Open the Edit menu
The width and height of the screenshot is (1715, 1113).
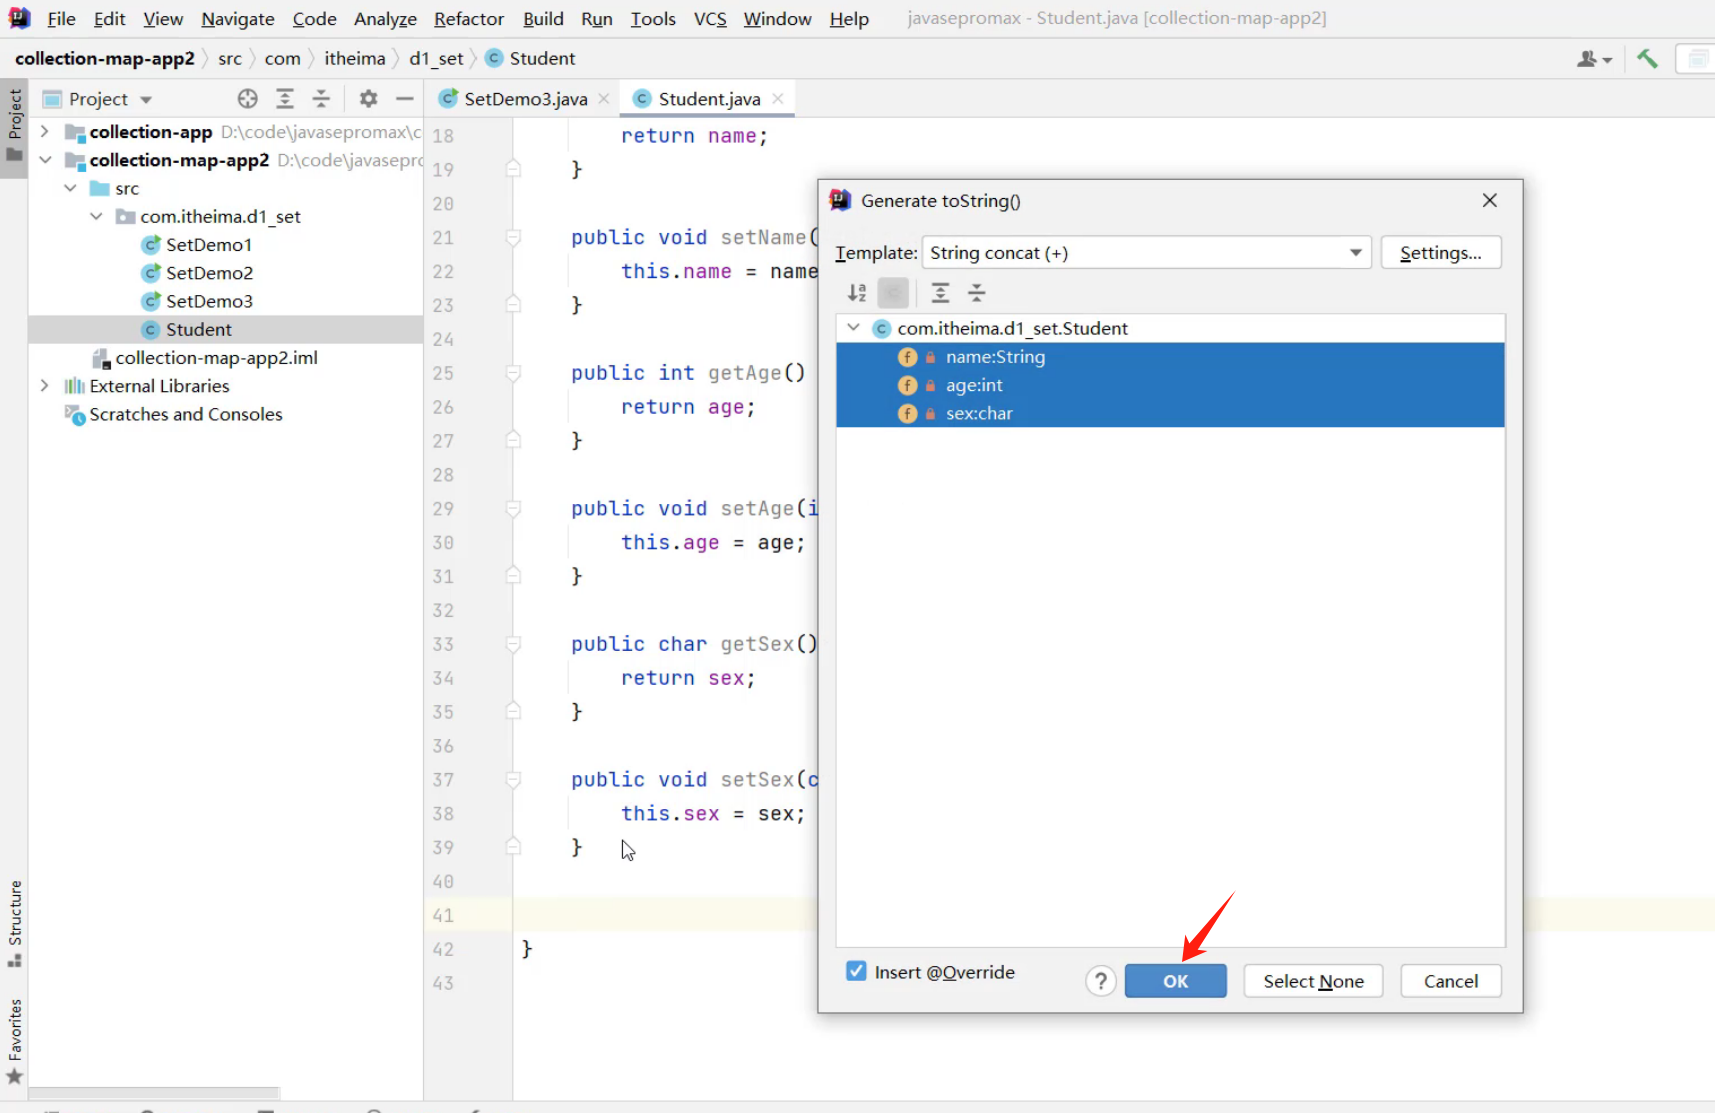109,19
